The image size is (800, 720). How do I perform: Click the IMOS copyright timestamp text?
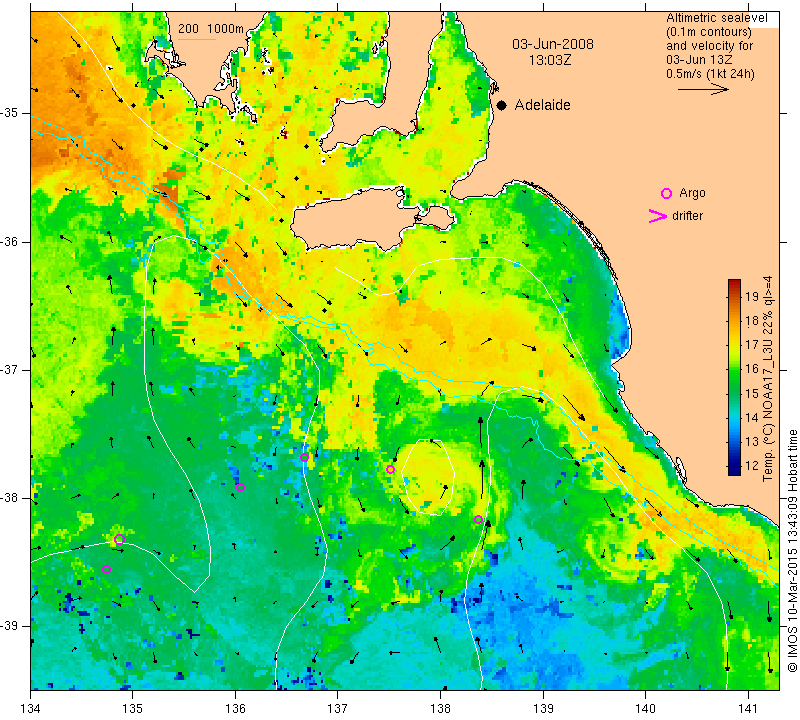[x=792, y=550]
